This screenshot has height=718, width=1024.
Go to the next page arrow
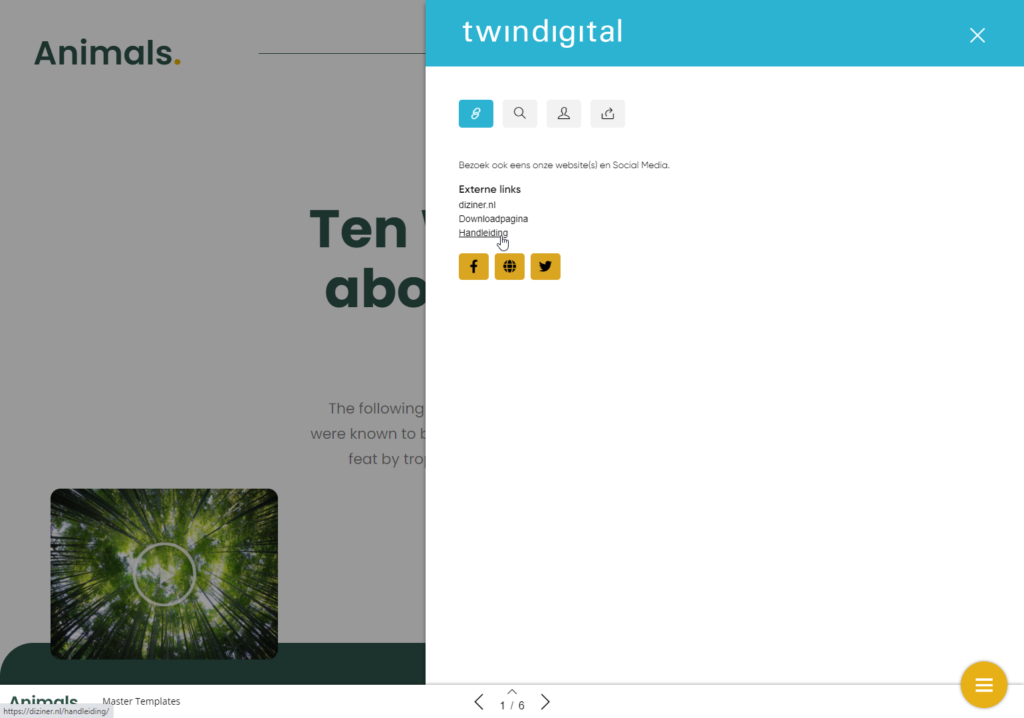tap(545, 702)
